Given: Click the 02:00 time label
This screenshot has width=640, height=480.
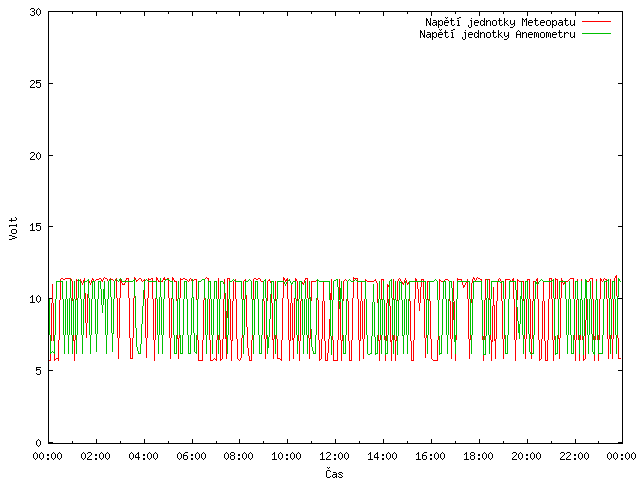Looking at the screenshot, I should coord(96,456).
